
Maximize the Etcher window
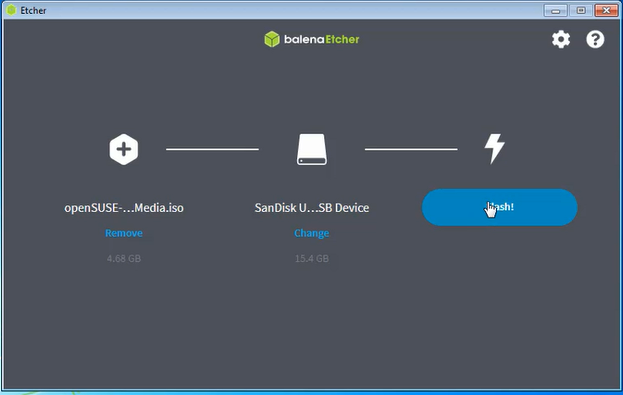[x=580, y=10]
